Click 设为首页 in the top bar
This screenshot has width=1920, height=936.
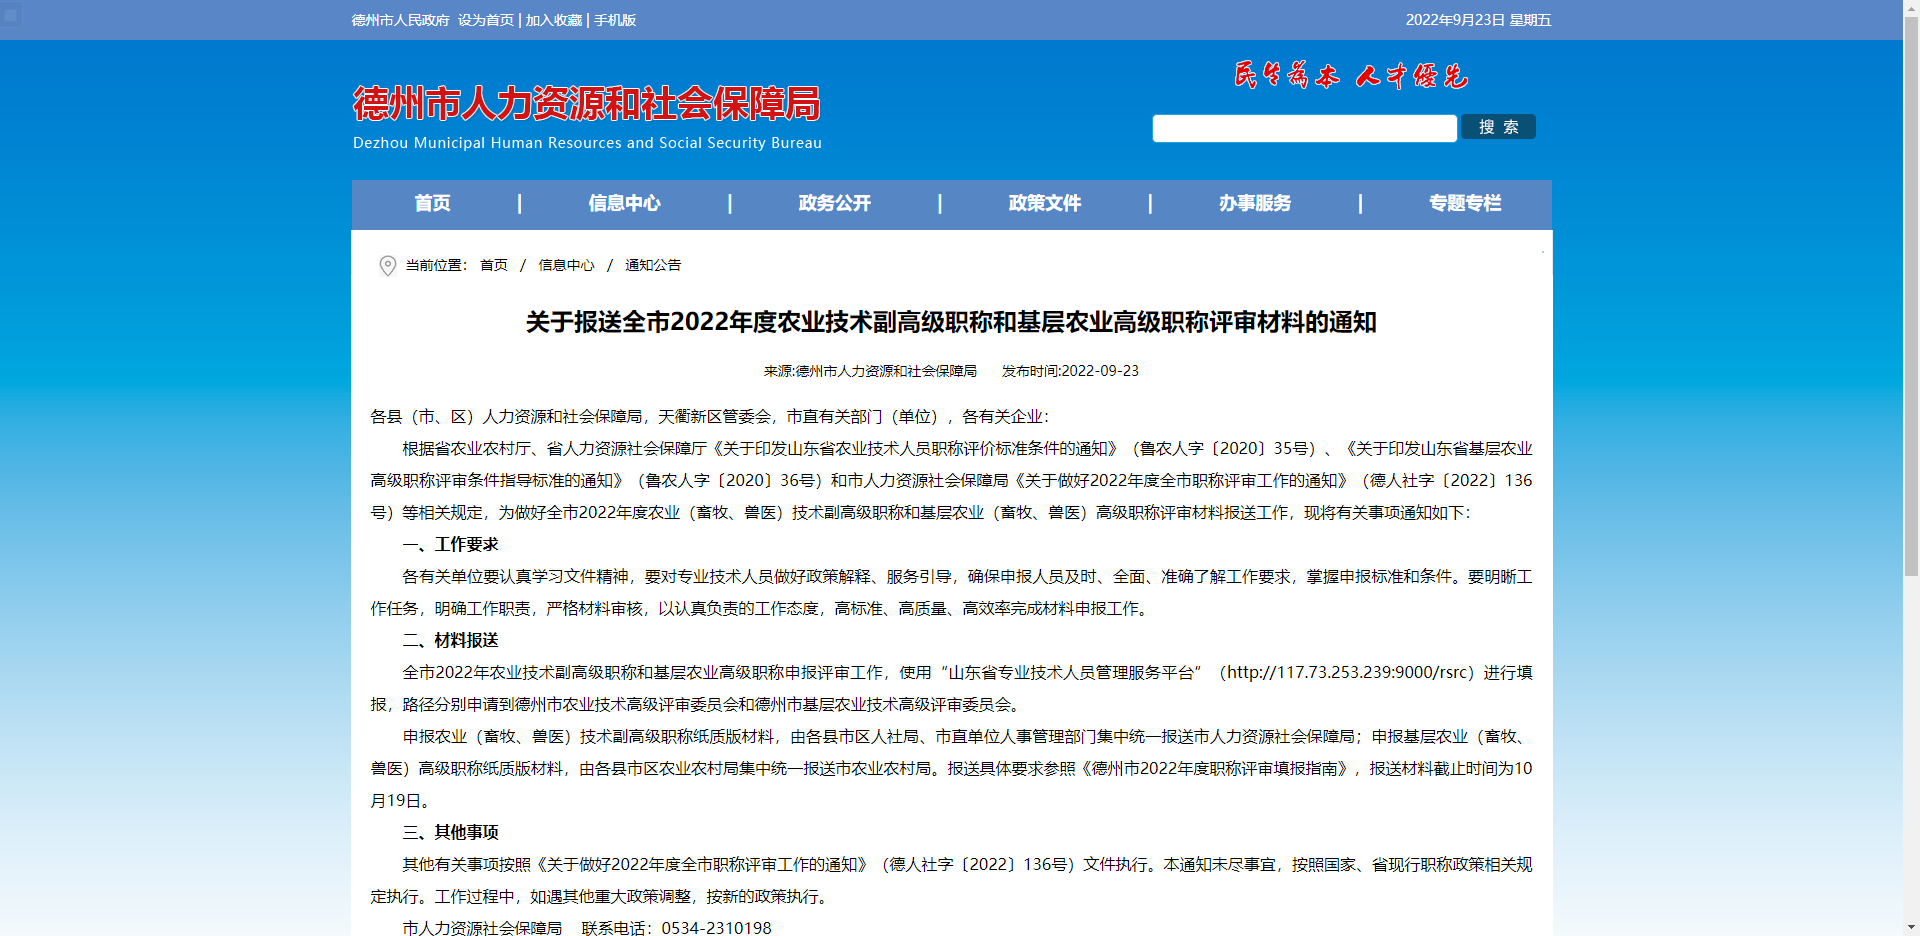tap(486, 20)
